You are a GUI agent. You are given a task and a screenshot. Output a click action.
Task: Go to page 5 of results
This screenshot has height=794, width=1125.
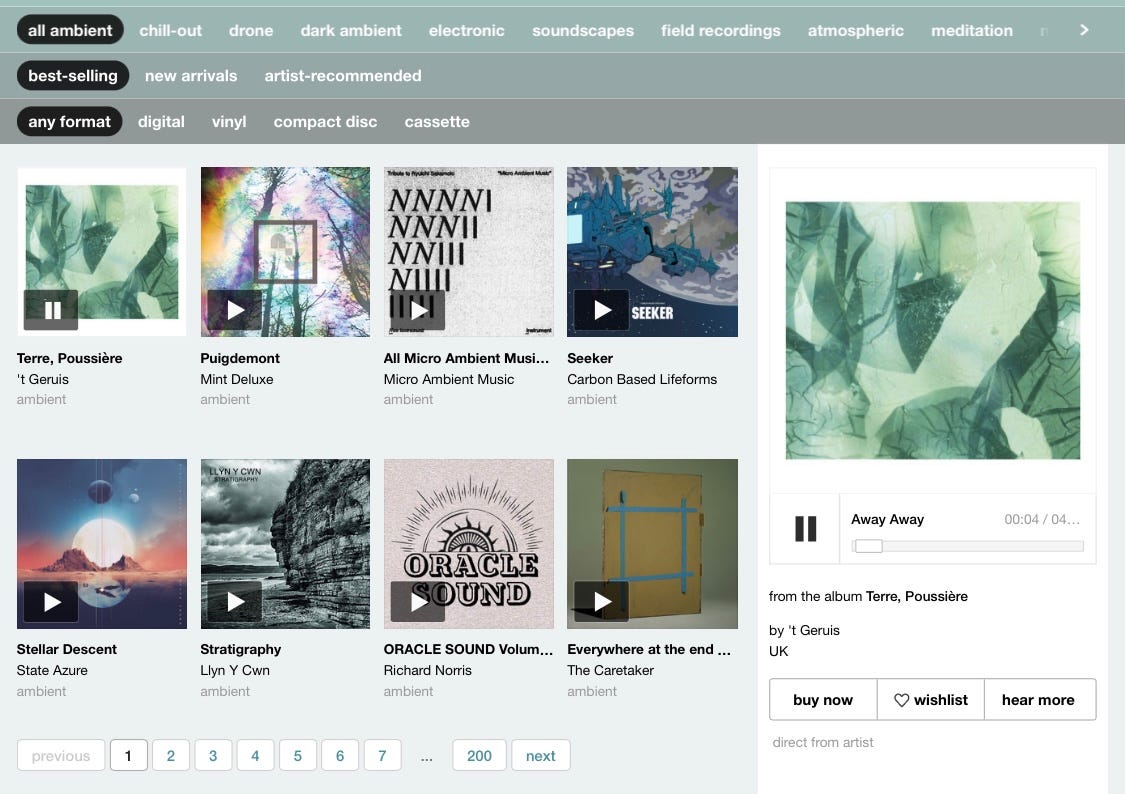pyautogui.click(x=298, y=755)
